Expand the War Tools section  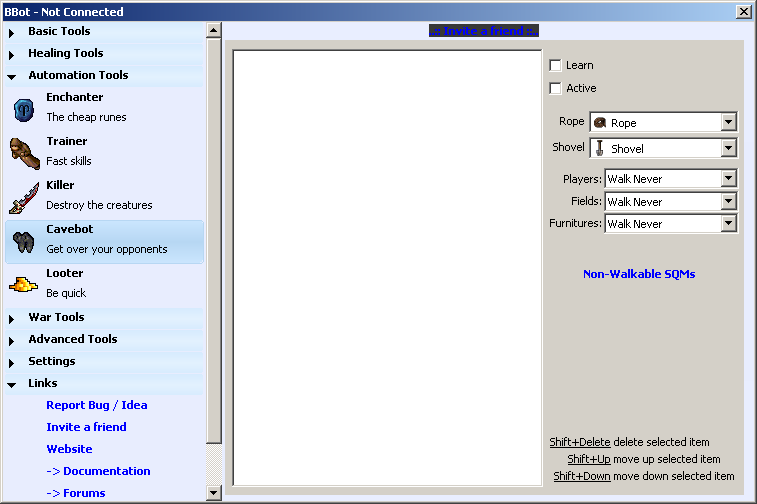pyautogui.click(x=56, y=317)
